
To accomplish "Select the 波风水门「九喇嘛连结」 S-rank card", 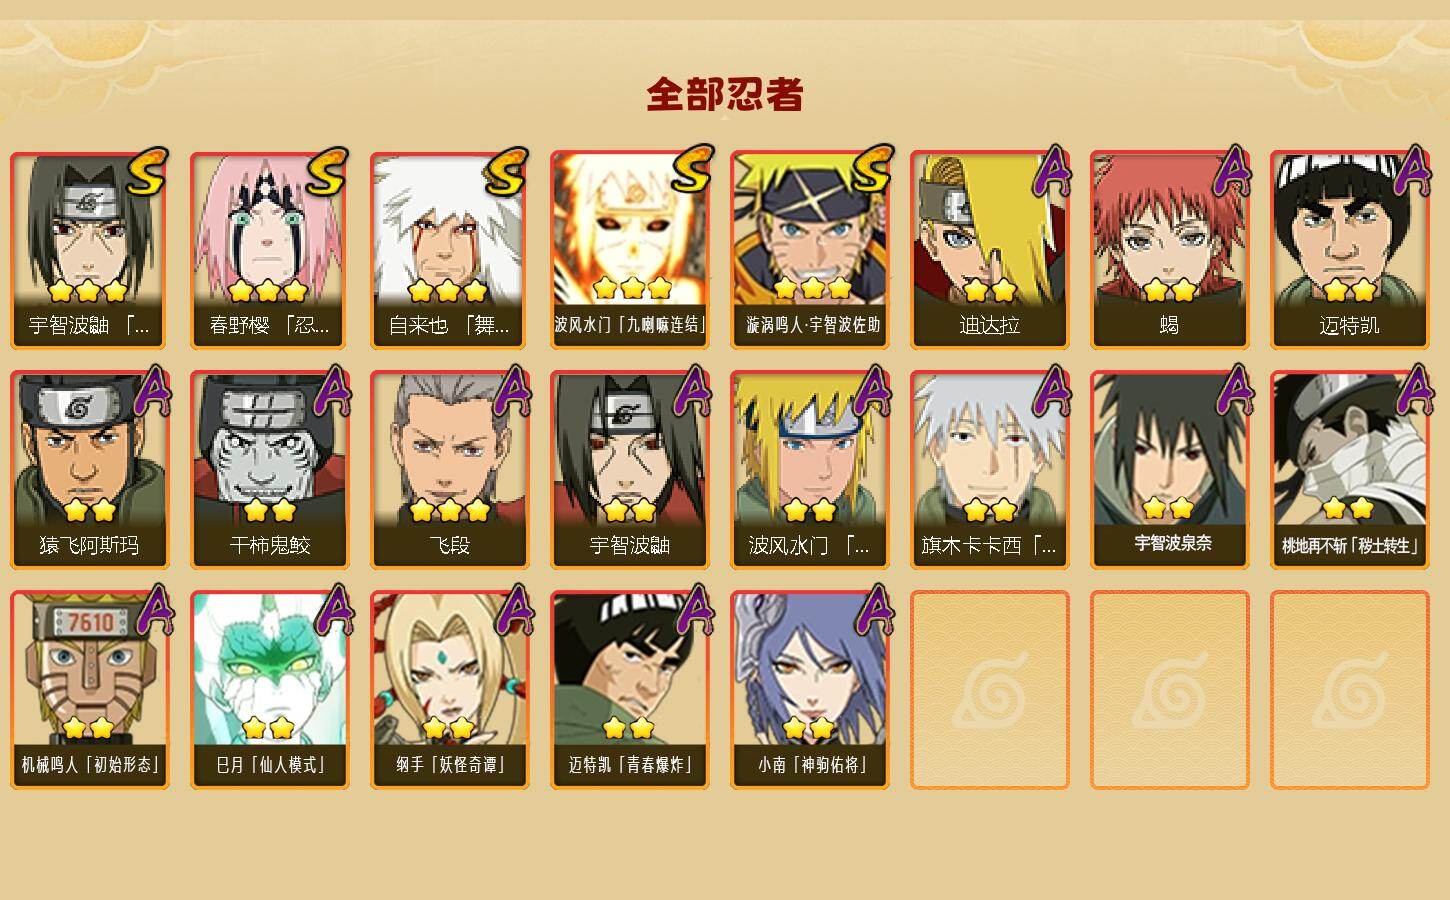I will (x=629, y=250).
